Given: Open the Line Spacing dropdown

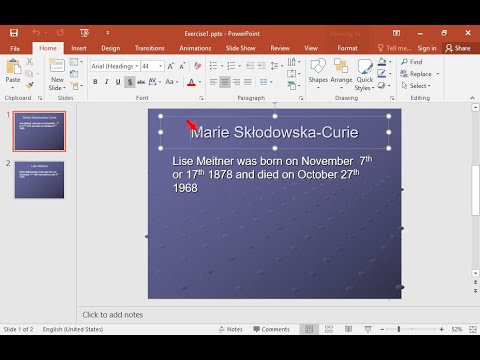Looking at the screenshot, I should (277, 66).
